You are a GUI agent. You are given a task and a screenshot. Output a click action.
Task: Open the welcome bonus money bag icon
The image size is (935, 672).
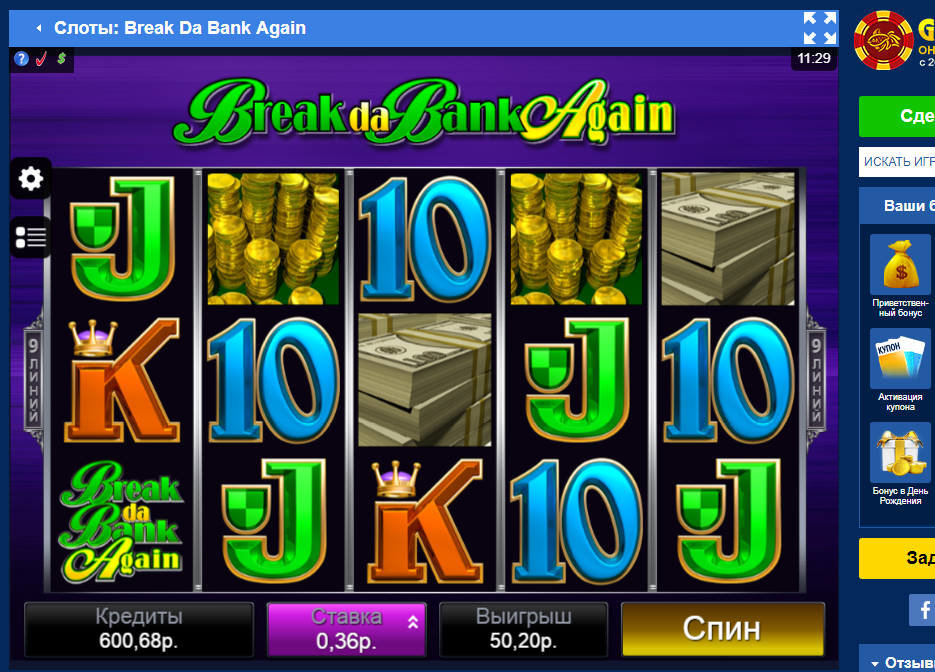coord(900,265)
